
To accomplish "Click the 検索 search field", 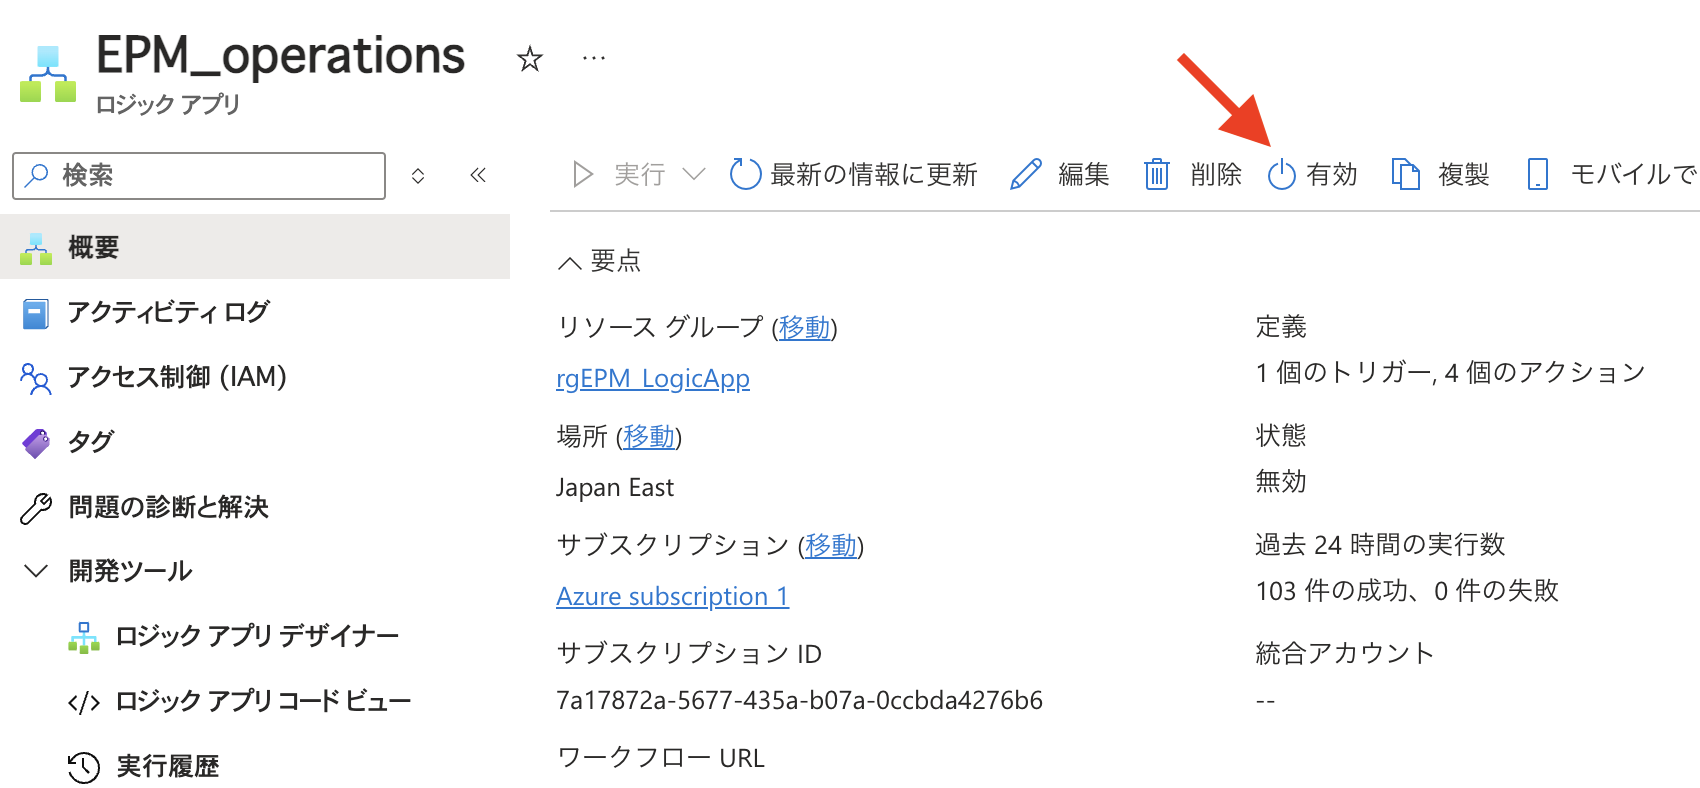I will click(199, 176).
